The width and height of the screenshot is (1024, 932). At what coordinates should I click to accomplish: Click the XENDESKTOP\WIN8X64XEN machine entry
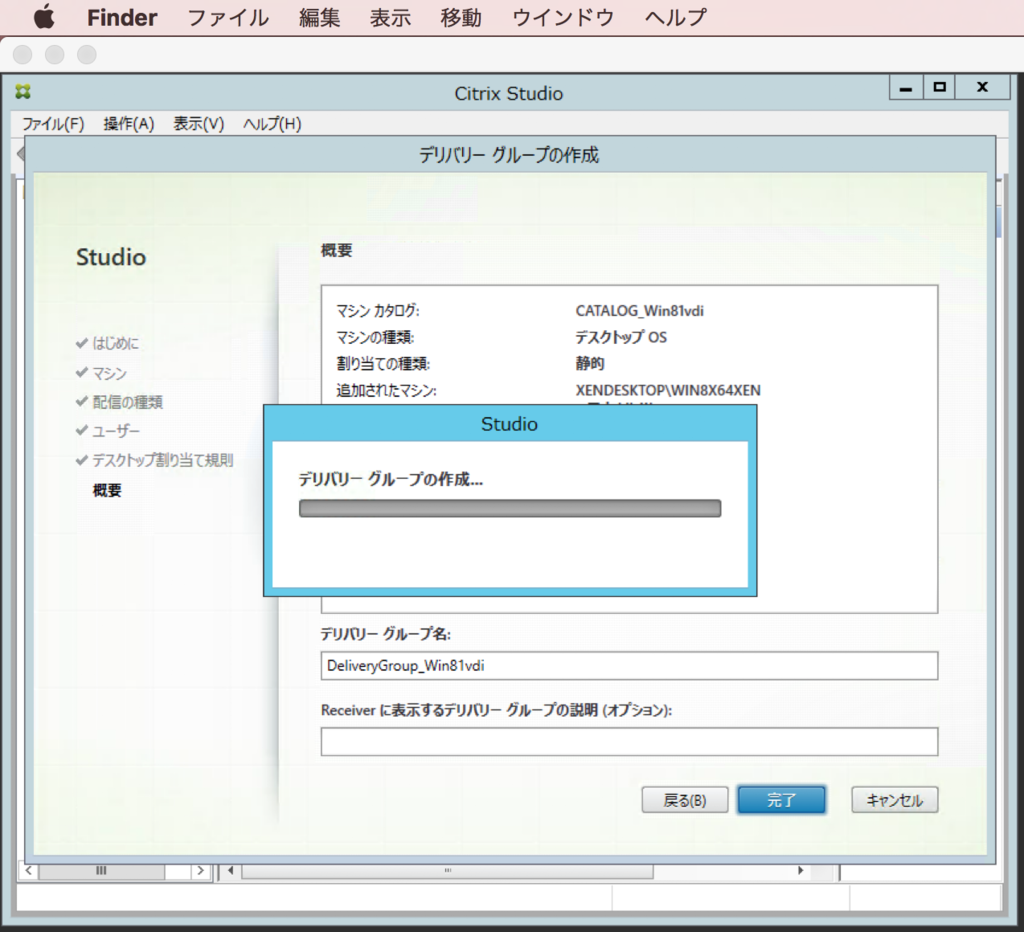tap(667, 391)
